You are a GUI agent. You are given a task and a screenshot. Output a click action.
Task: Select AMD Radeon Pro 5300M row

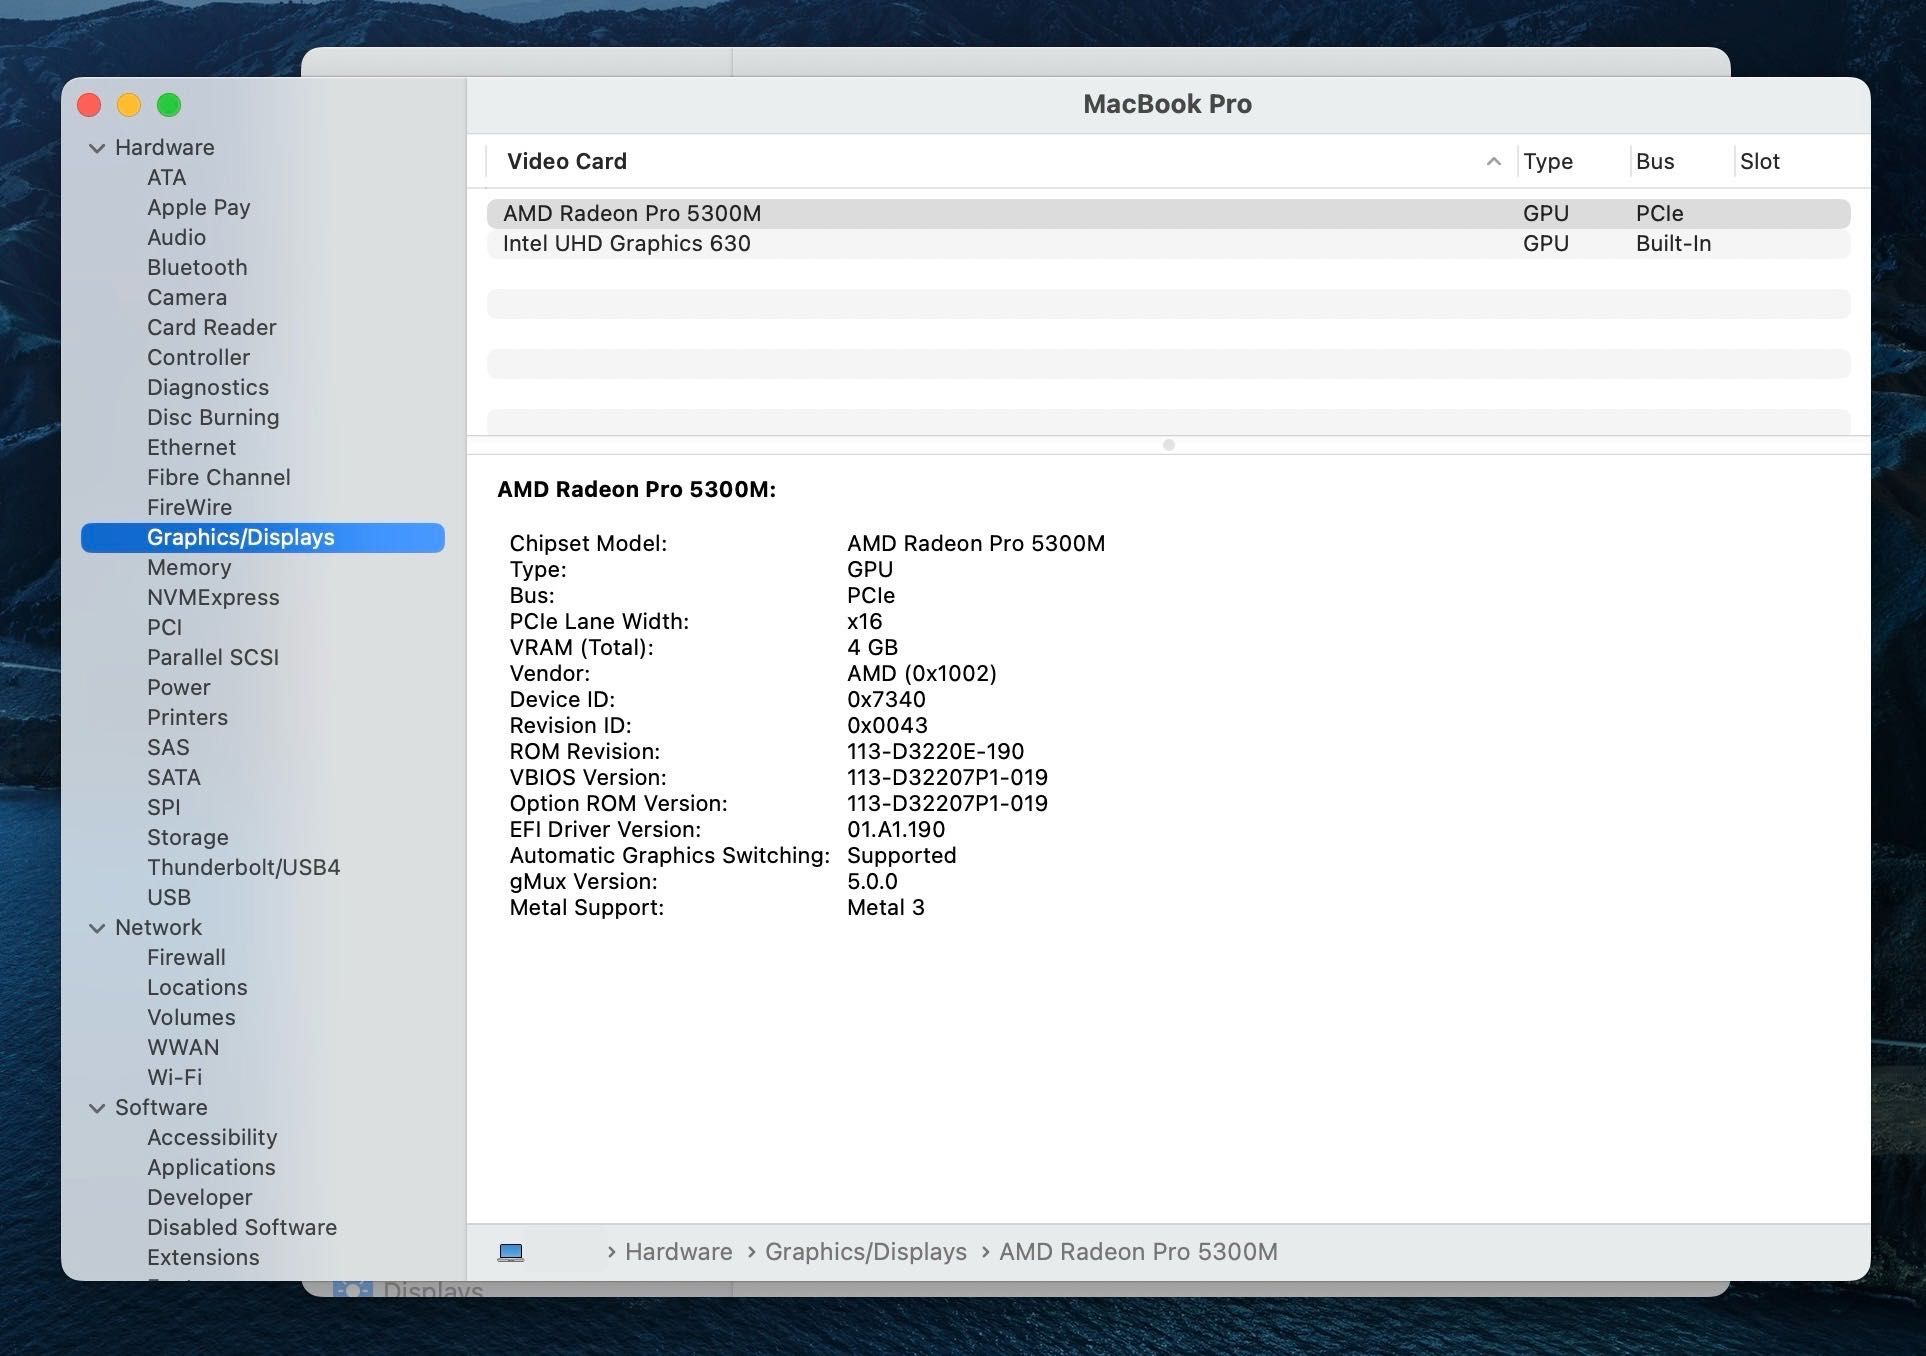[x=1168, y=213]
